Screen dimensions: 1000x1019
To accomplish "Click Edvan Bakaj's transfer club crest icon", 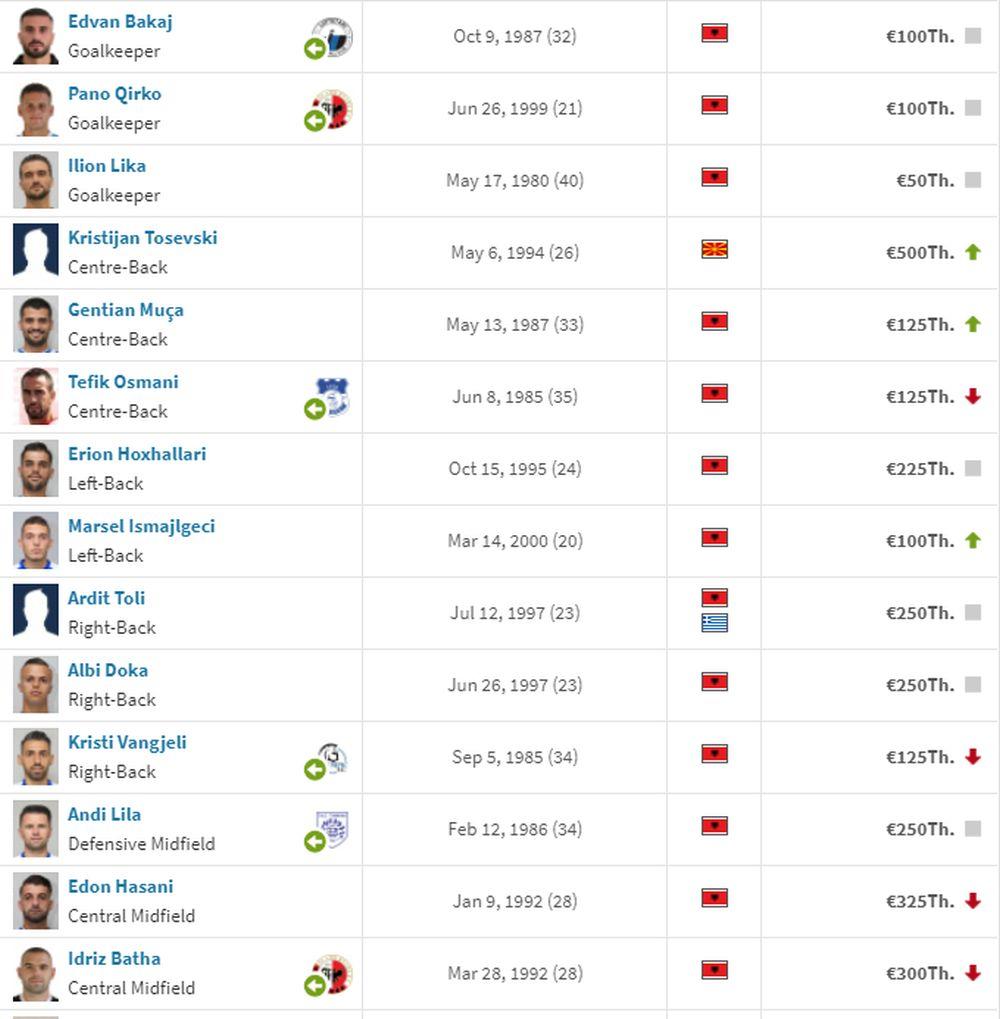I will 331,37.
